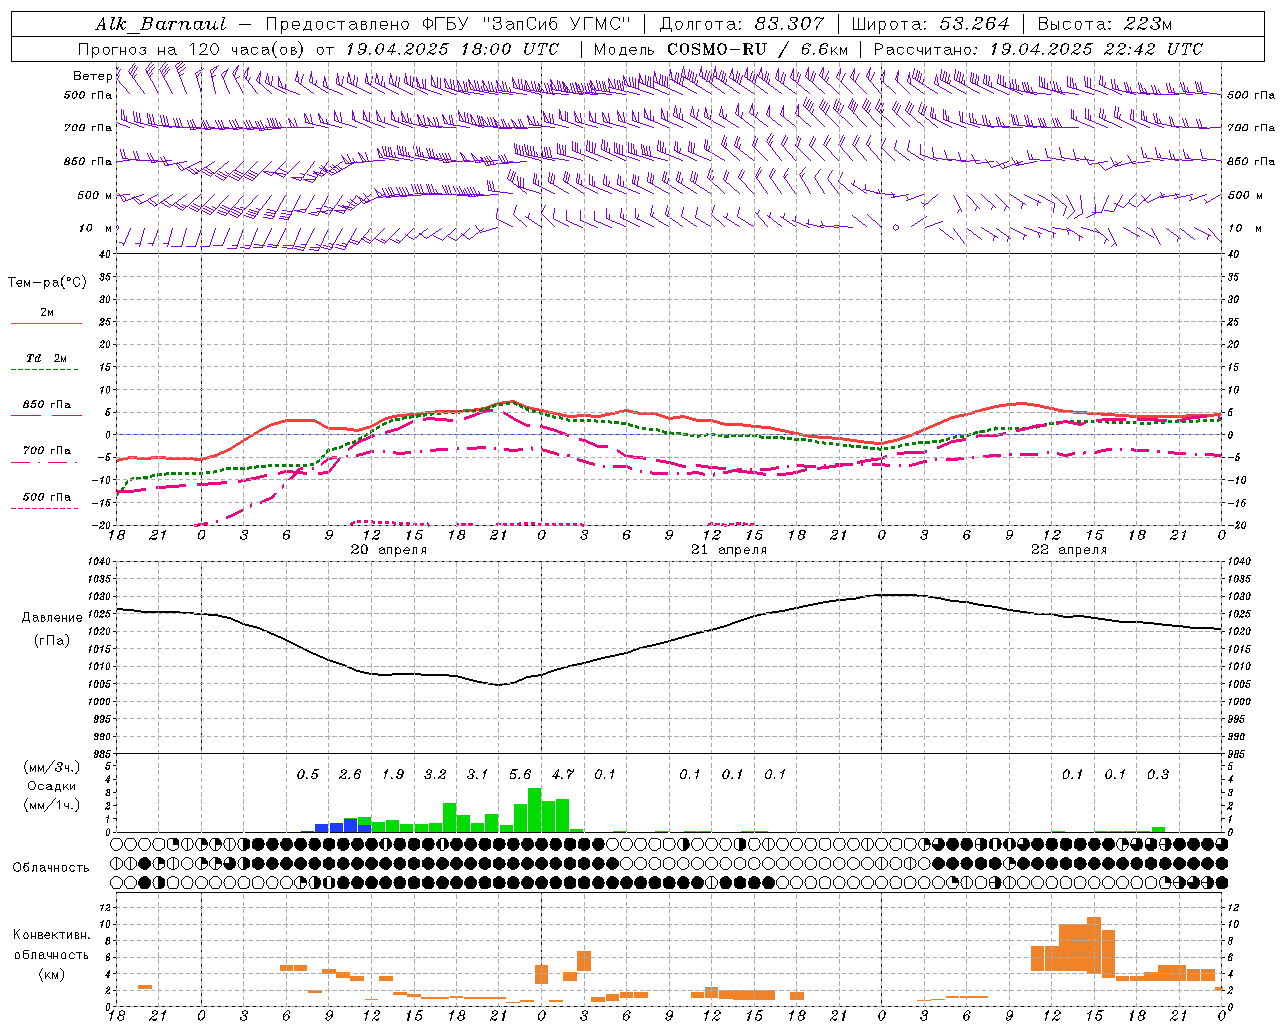Click the 'Тем-ра(°C)' temperature axis title
1280x1024 pixels.
[47, 283]
